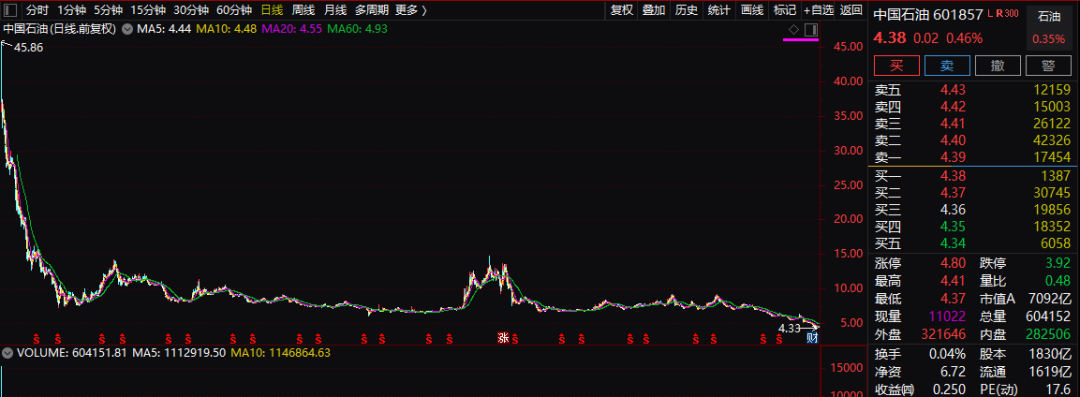This screenshot has width=1080, height=397.
Task: Click the 内盘 value 282506
Action: click(1049, 335)
